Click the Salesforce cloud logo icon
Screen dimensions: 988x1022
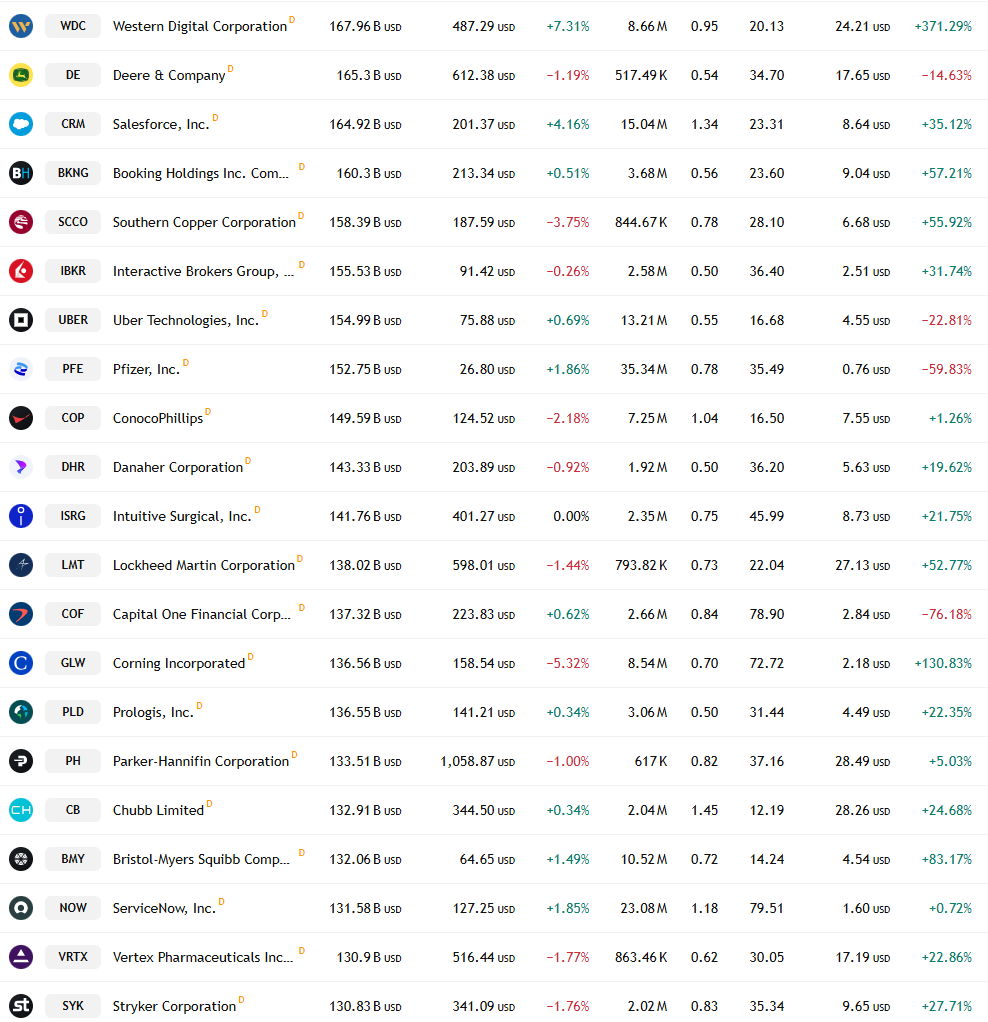click(x=21, y=124)
